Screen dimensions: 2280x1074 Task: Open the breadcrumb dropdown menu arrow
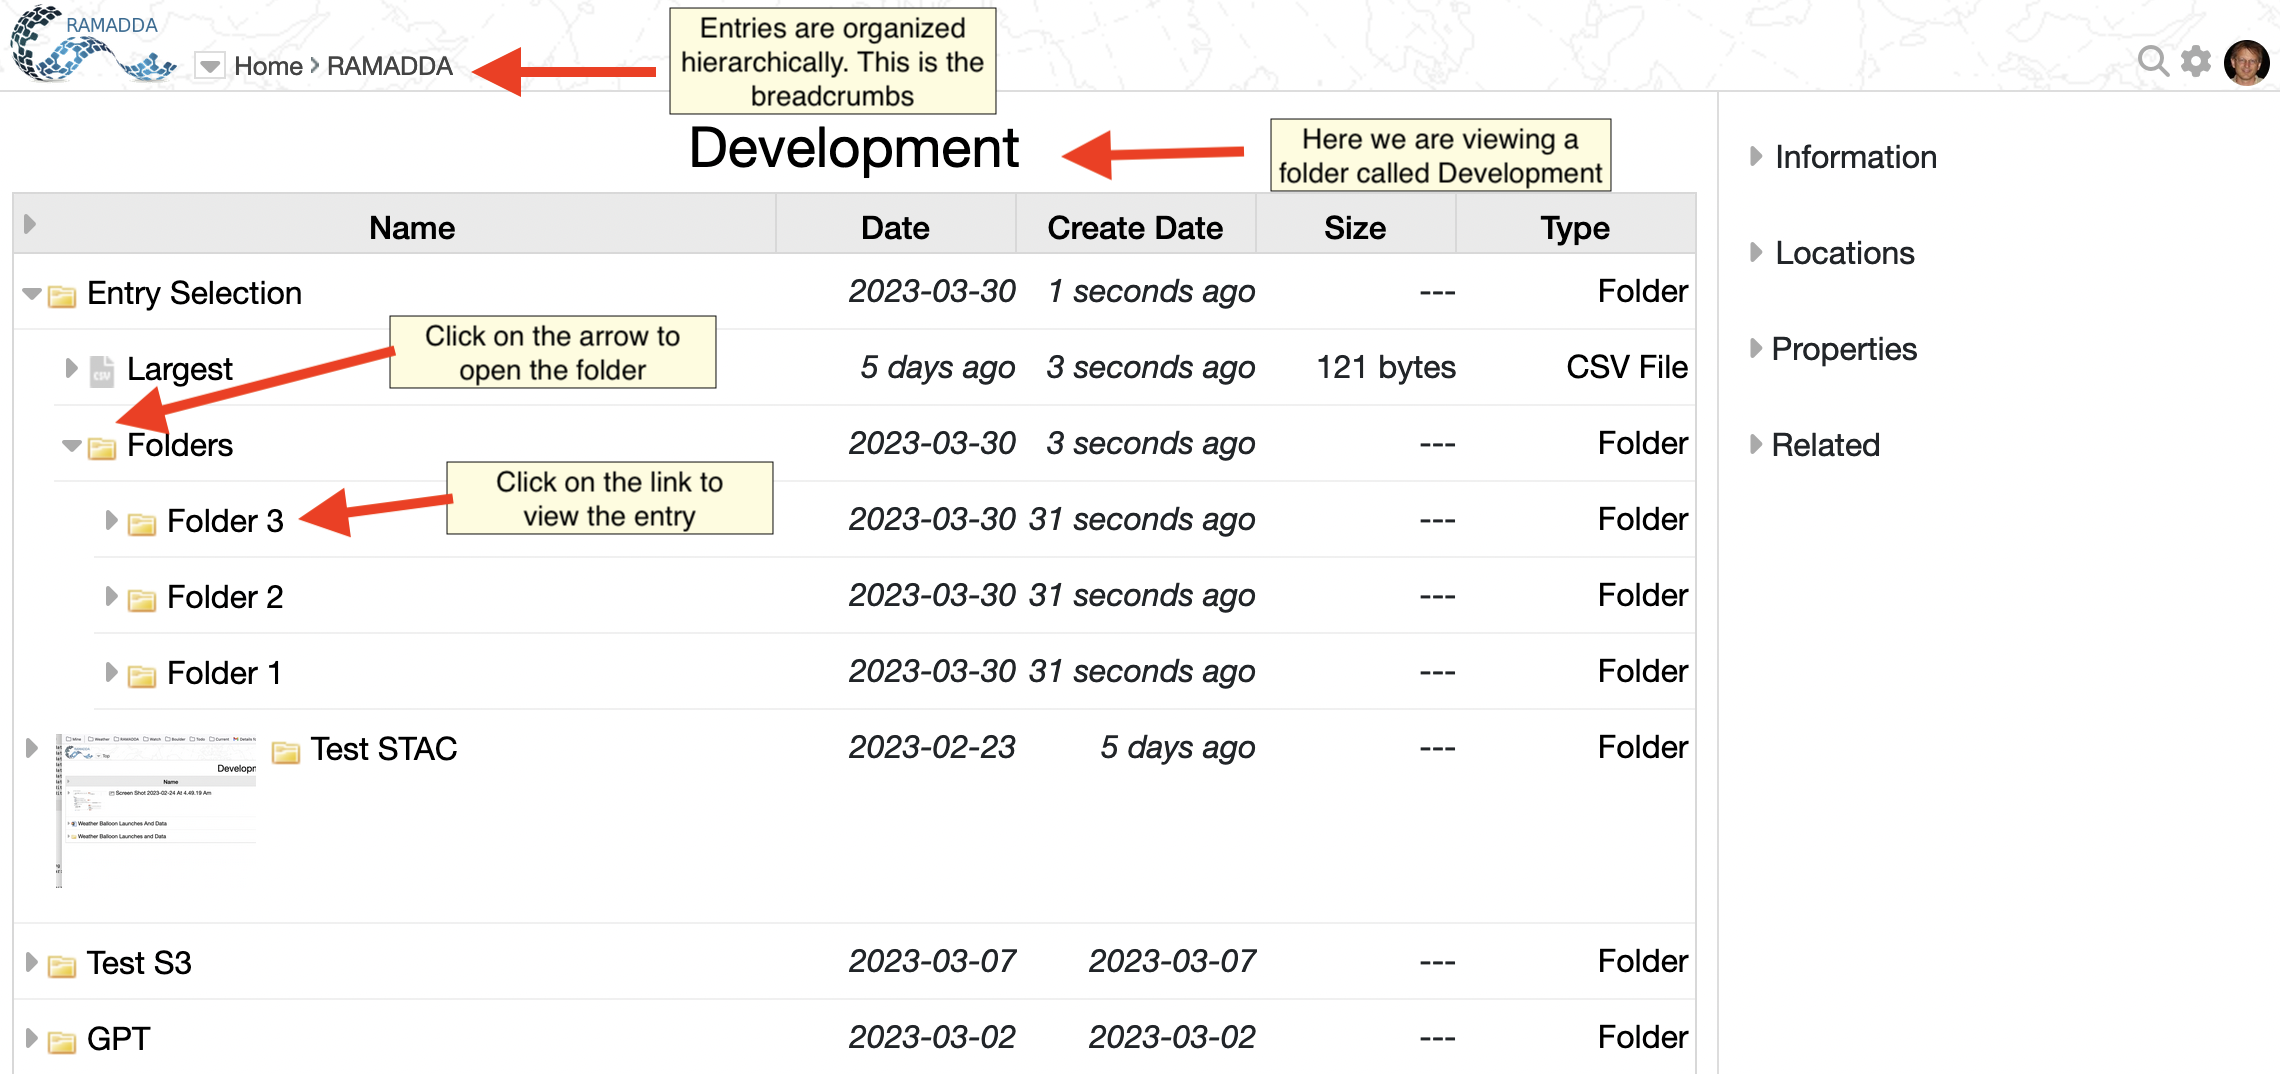[209, 67]
